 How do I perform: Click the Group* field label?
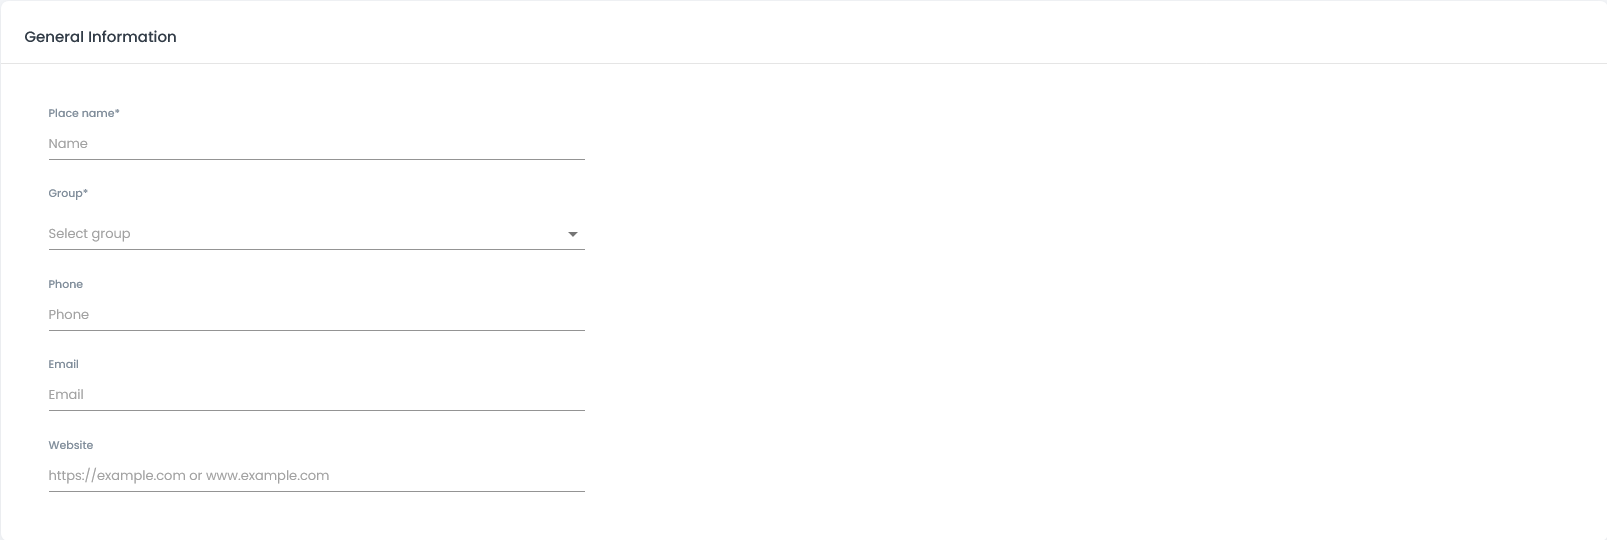click(x=68, y=193)
